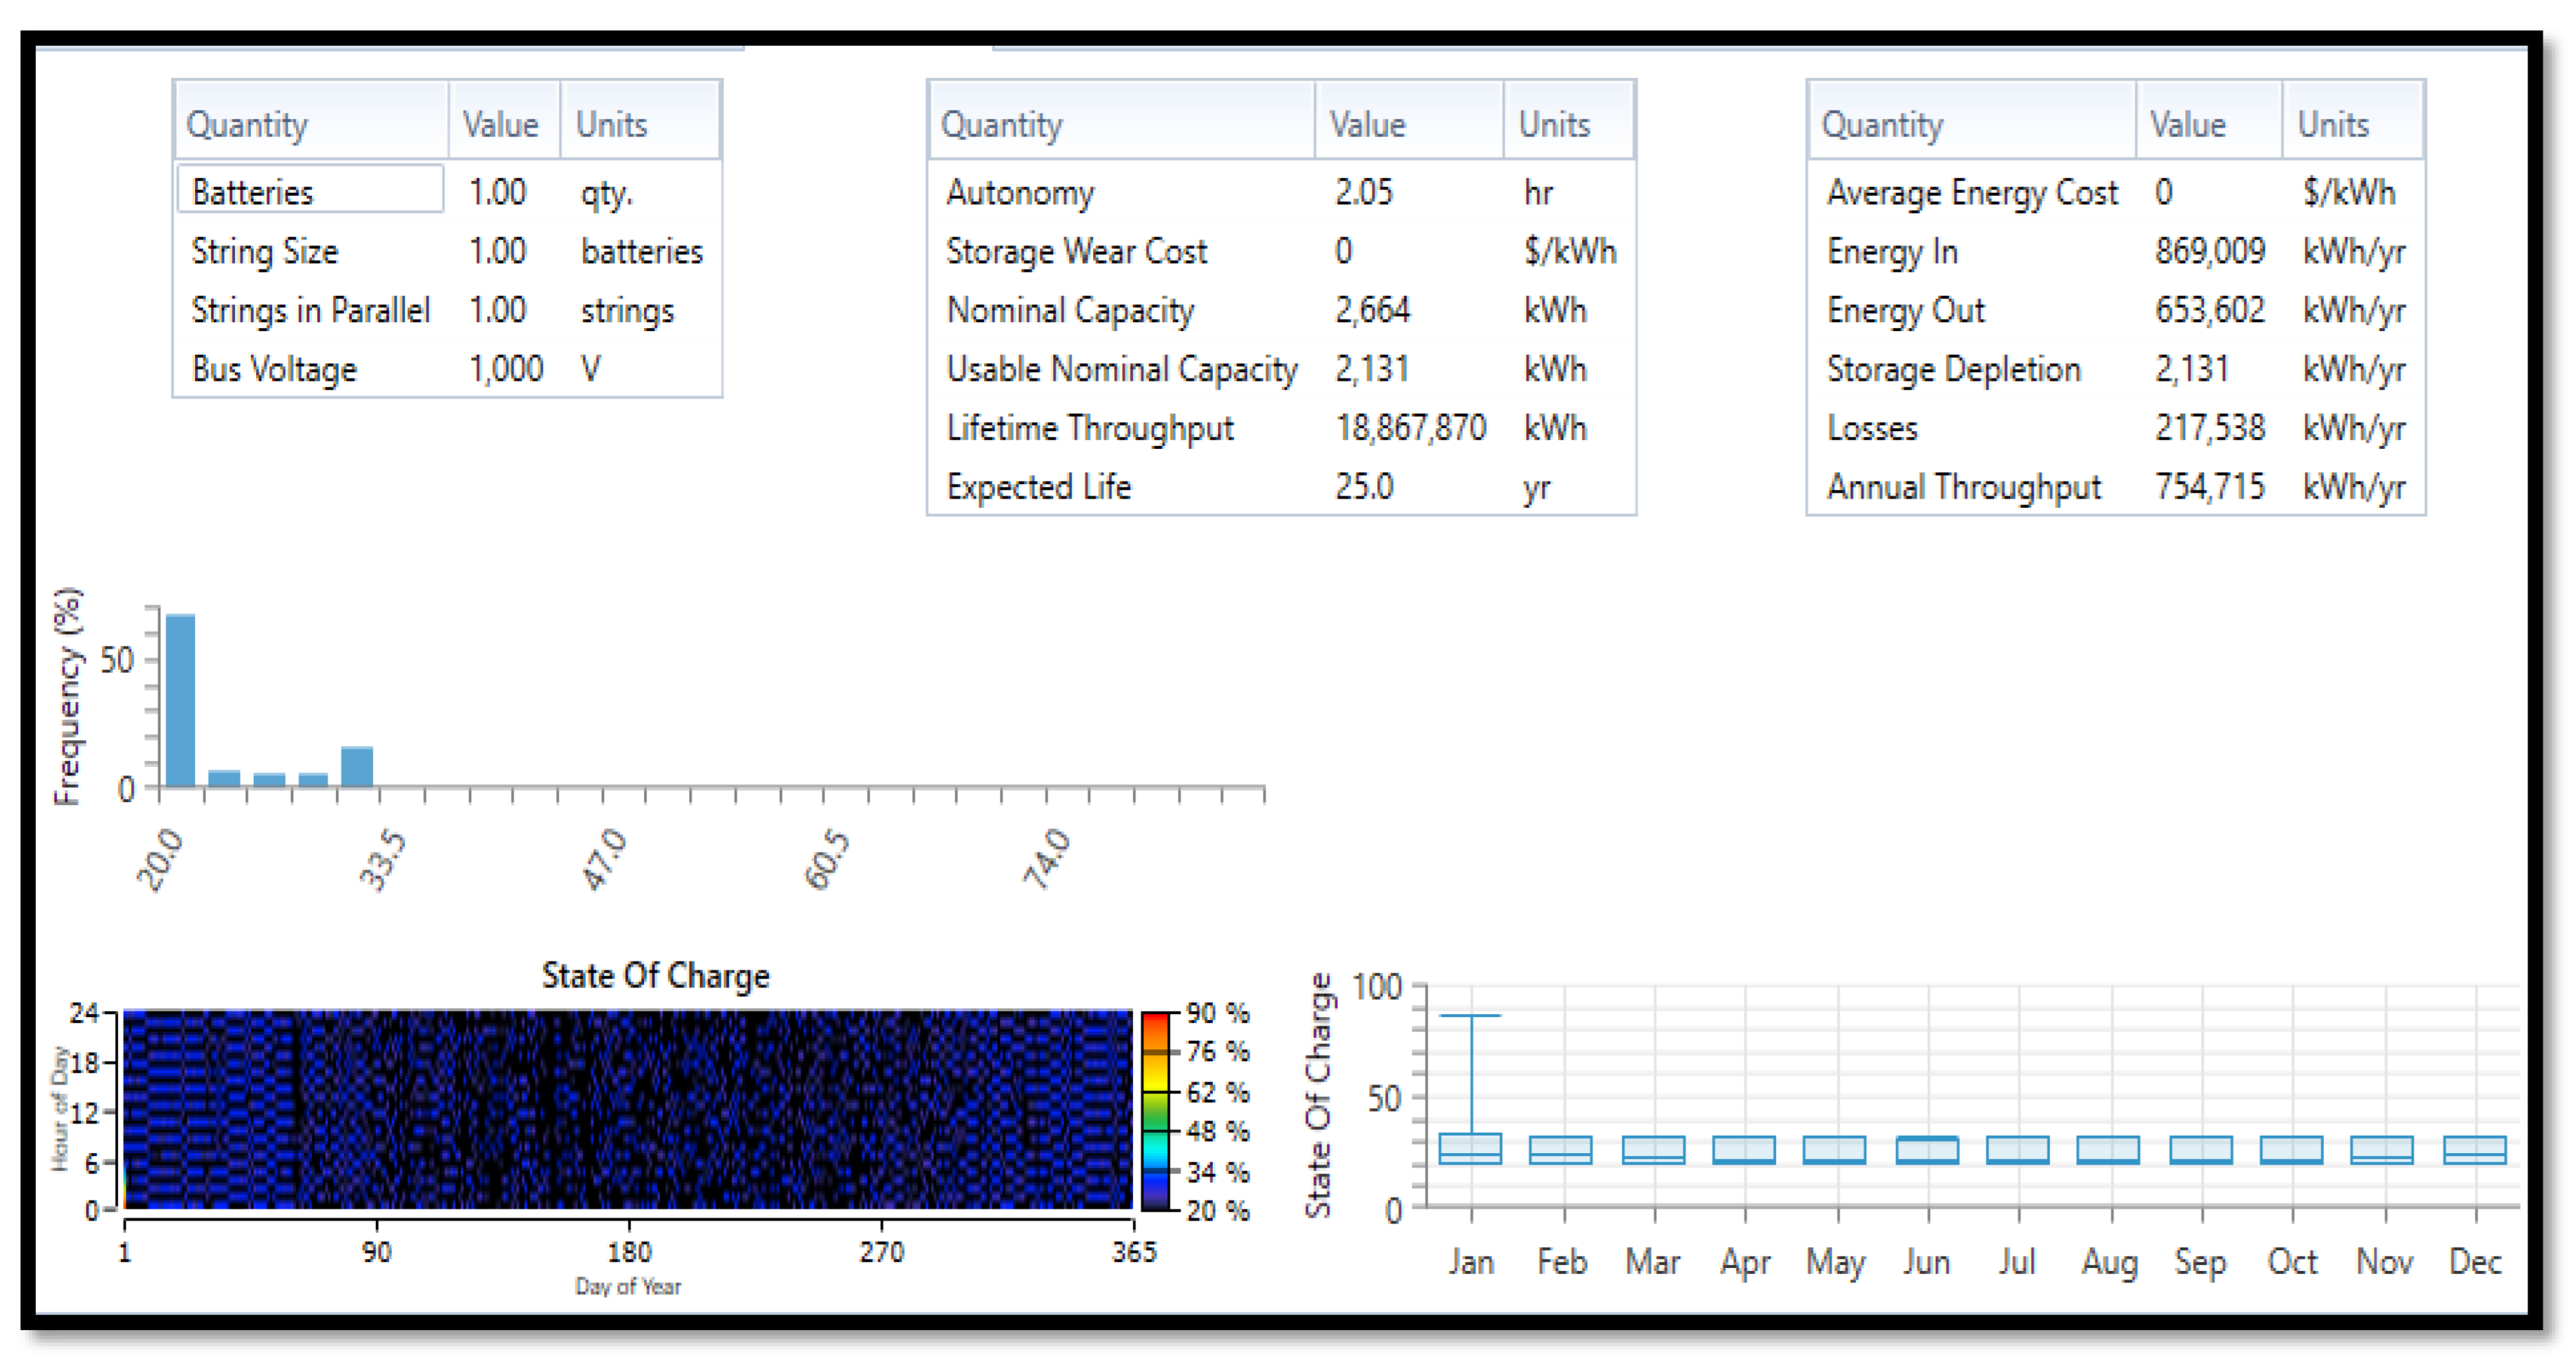The image size is (2576, 1367).
Task: Select the Batteries row cell
Action: [310, 190]
